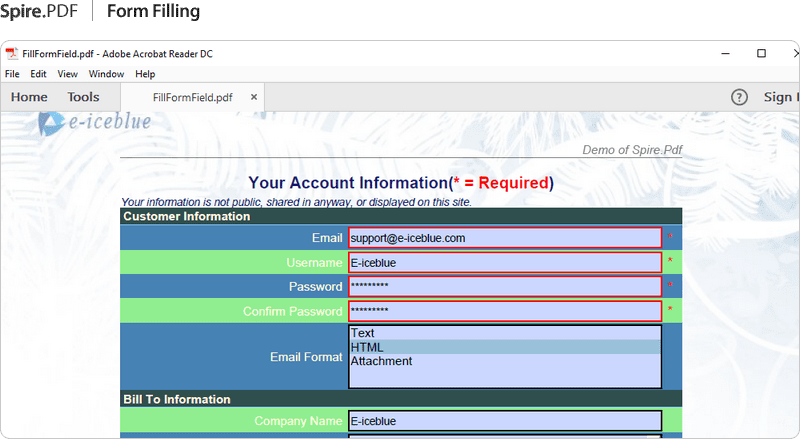
Task: Open the Help menu
Action: tap(145, 74)
